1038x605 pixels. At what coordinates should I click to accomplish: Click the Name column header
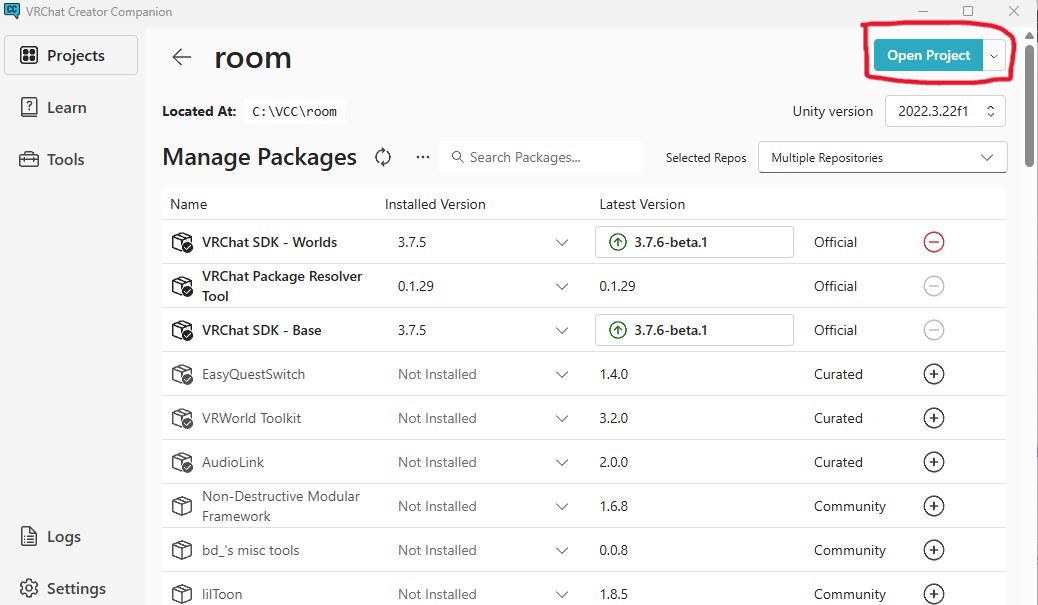(x=189, y=205)
